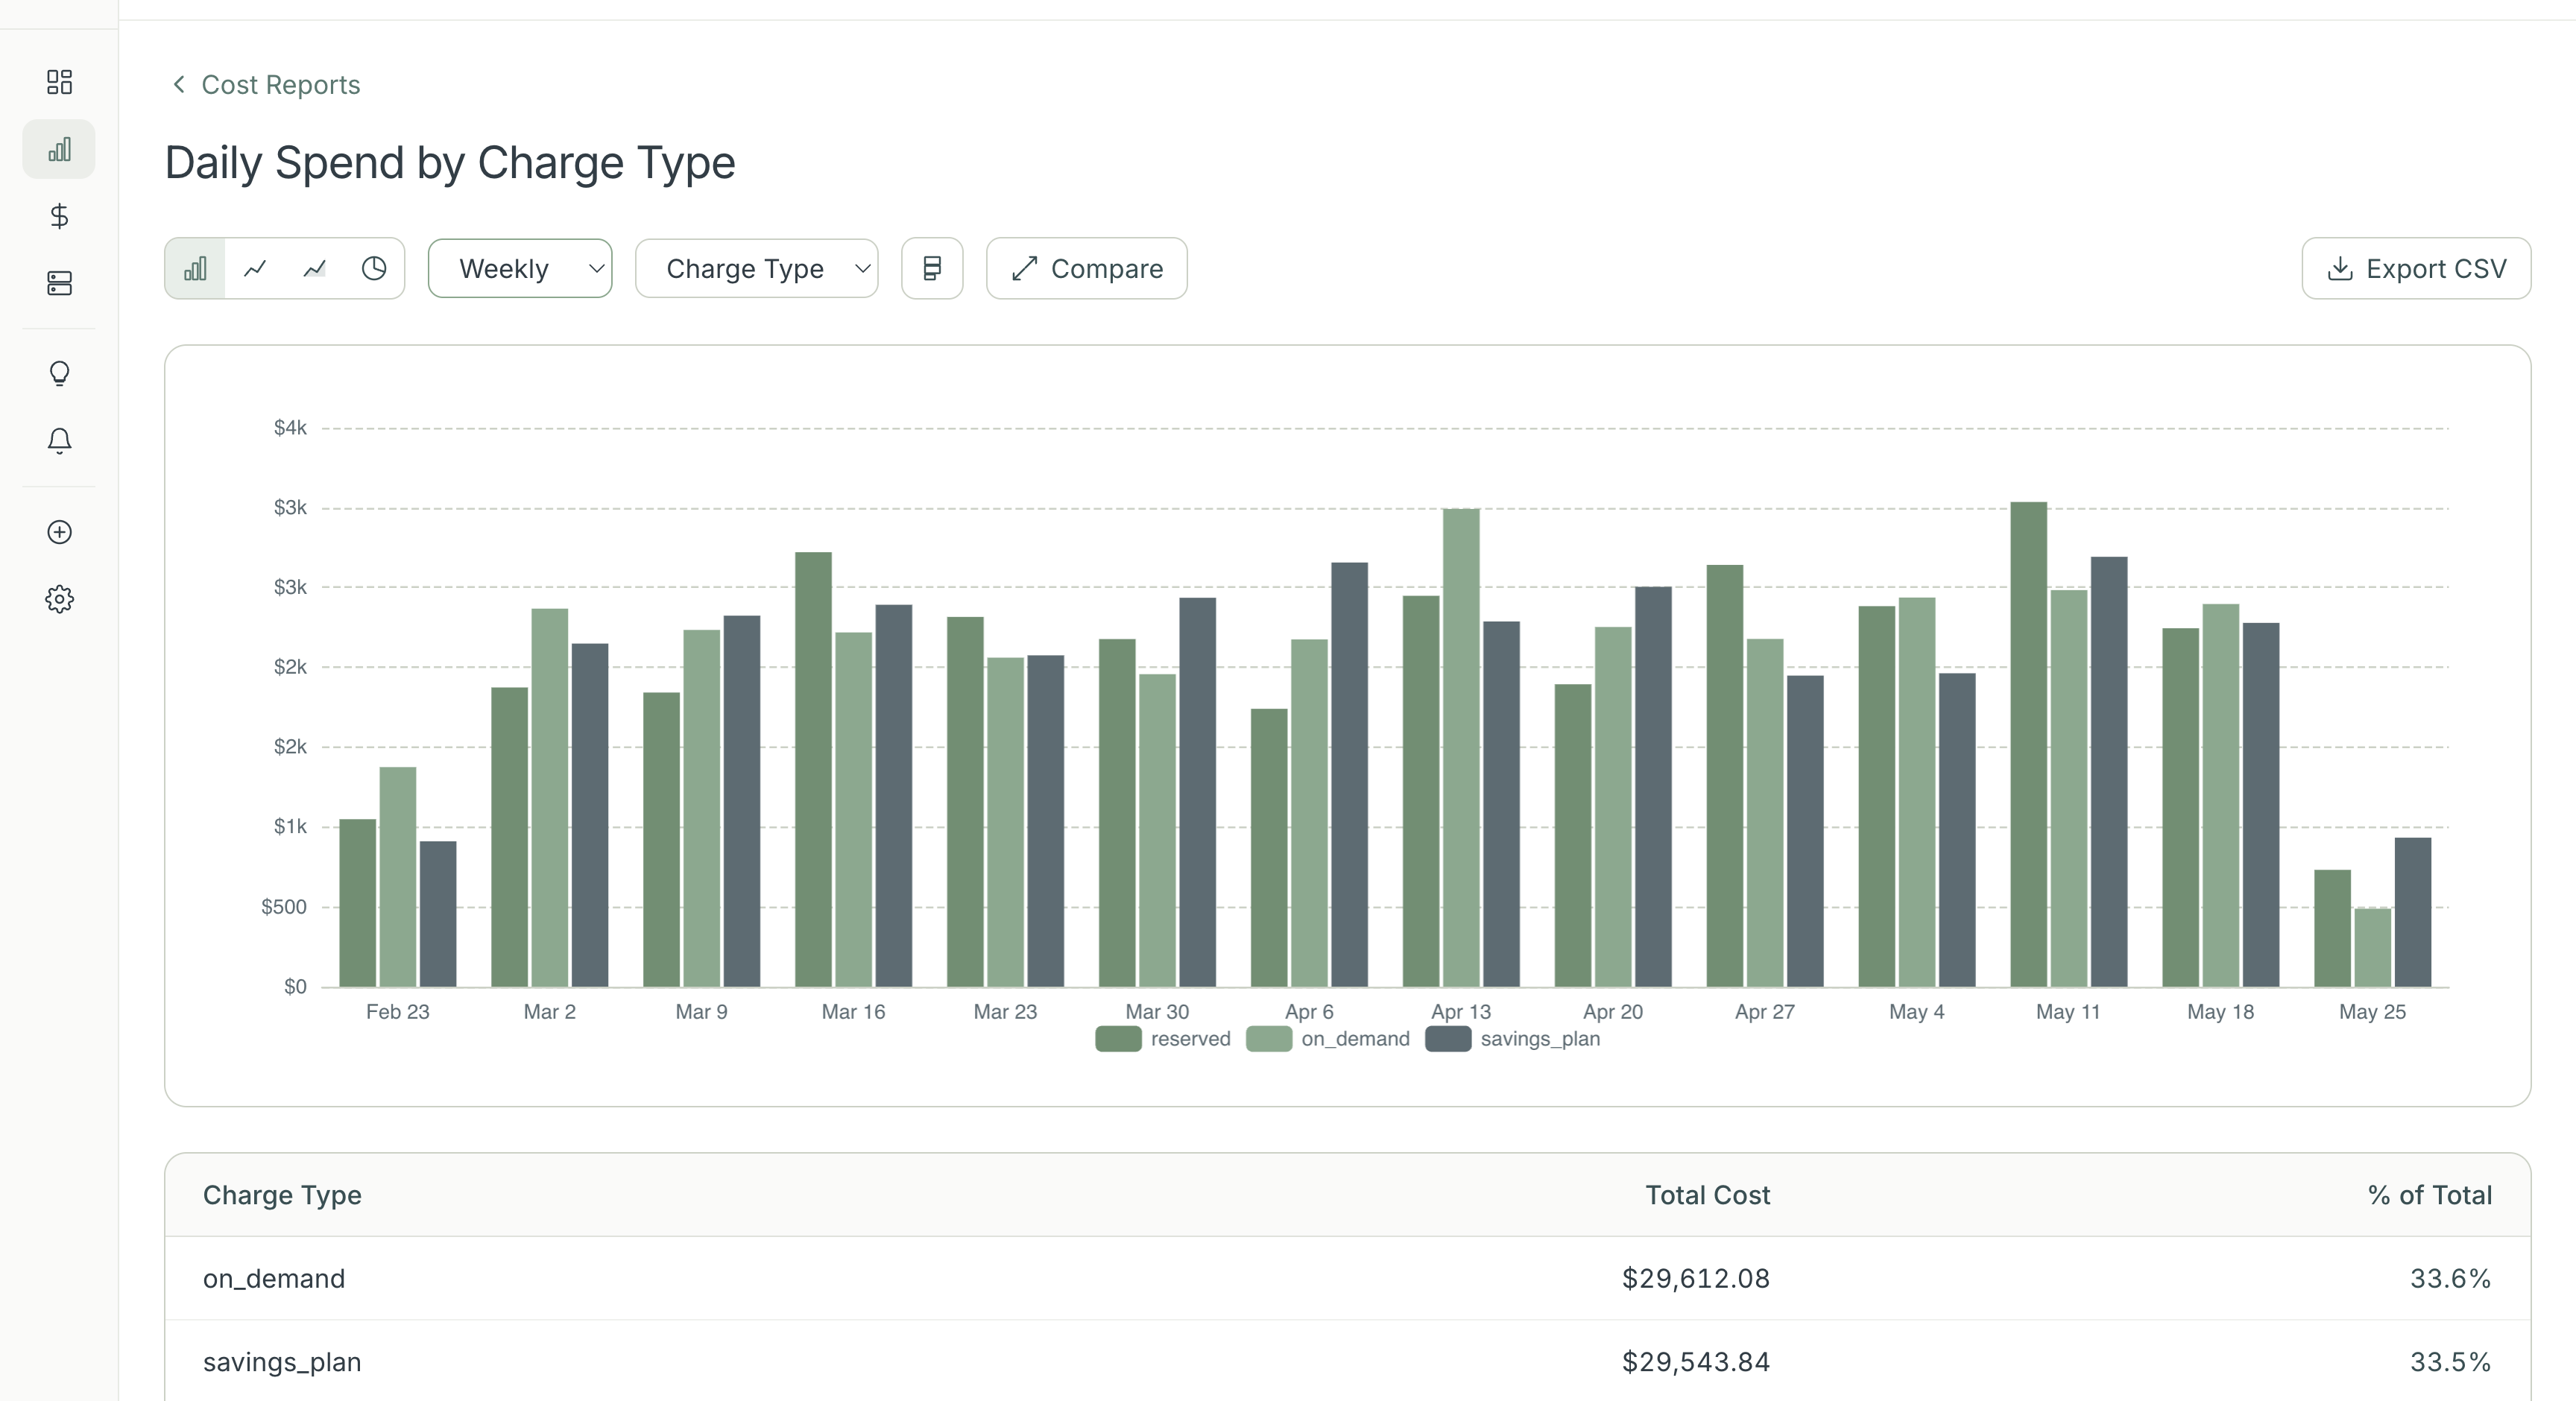Switch to line chart view

pos(255,268)
